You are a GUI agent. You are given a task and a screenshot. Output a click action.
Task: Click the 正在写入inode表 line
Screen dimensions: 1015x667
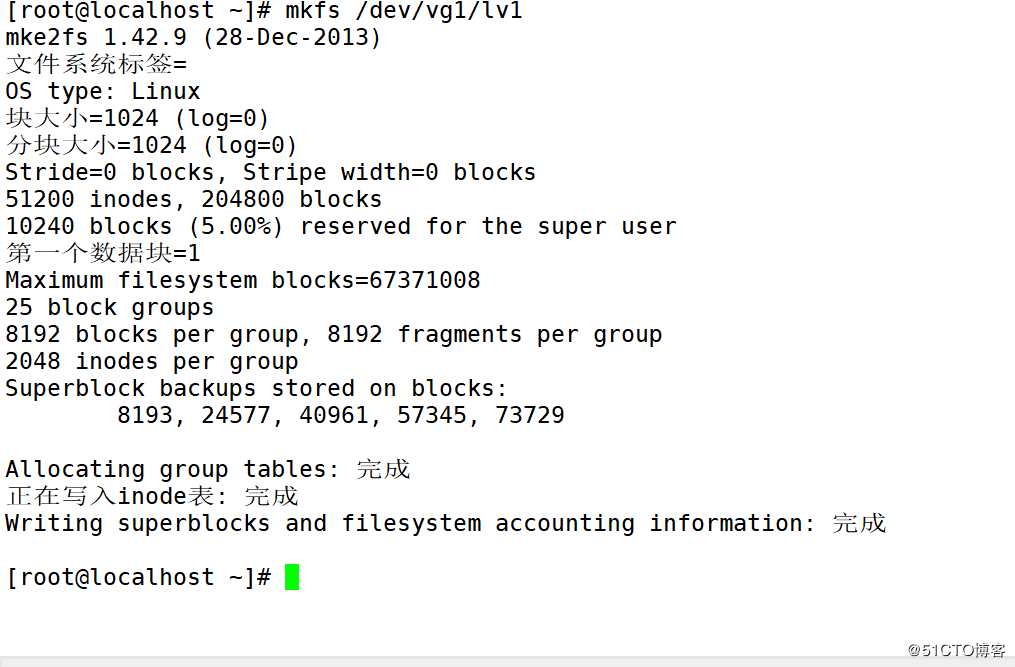(152, 496)
